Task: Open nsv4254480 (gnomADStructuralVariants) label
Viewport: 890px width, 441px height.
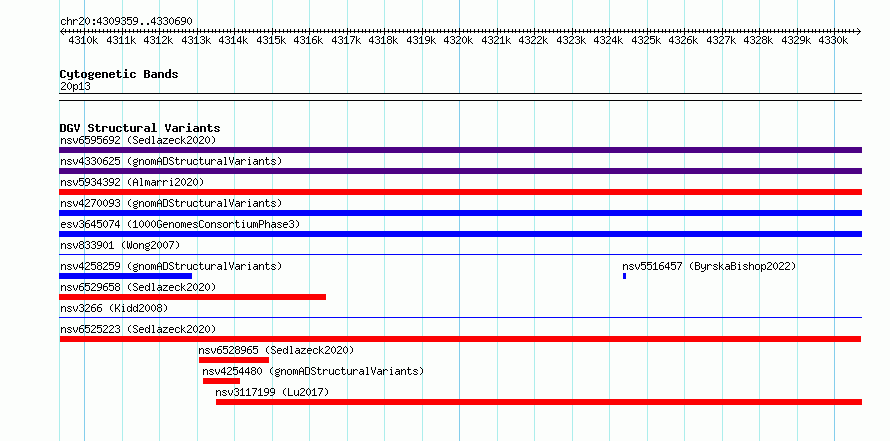Action: click(x=313, y=371)
